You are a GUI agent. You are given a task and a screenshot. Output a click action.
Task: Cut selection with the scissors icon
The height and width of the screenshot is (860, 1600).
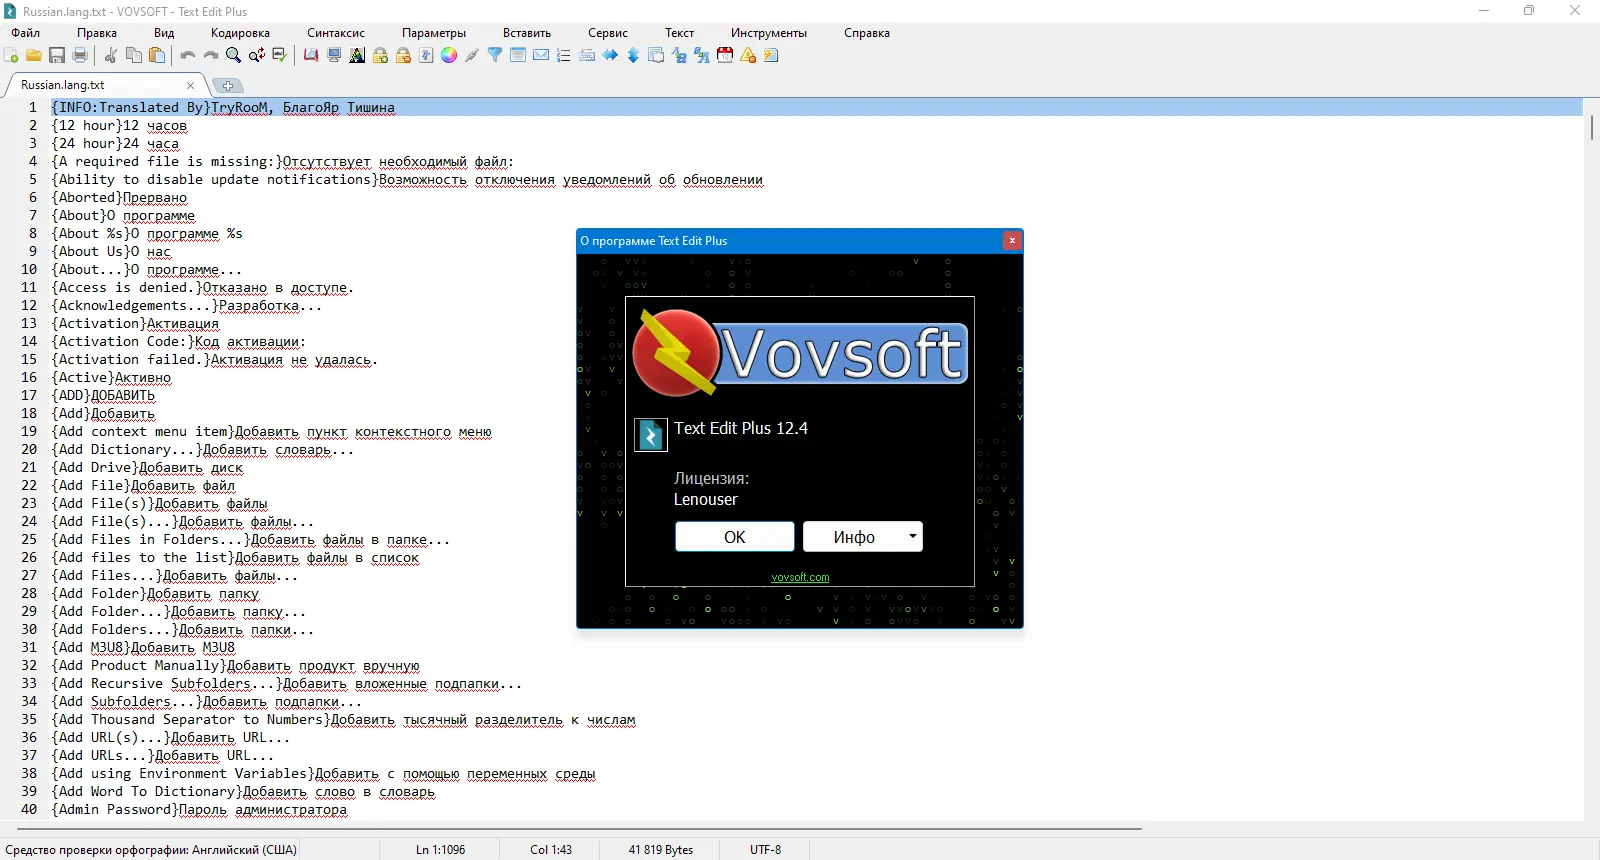tap(111, 56)
